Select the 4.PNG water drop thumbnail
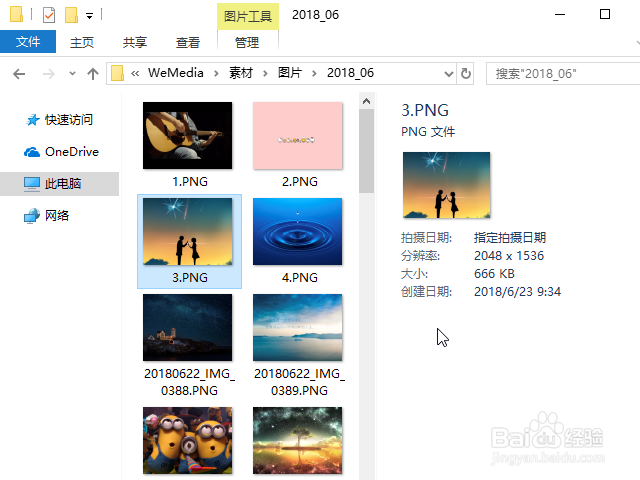 click(298, 231)
